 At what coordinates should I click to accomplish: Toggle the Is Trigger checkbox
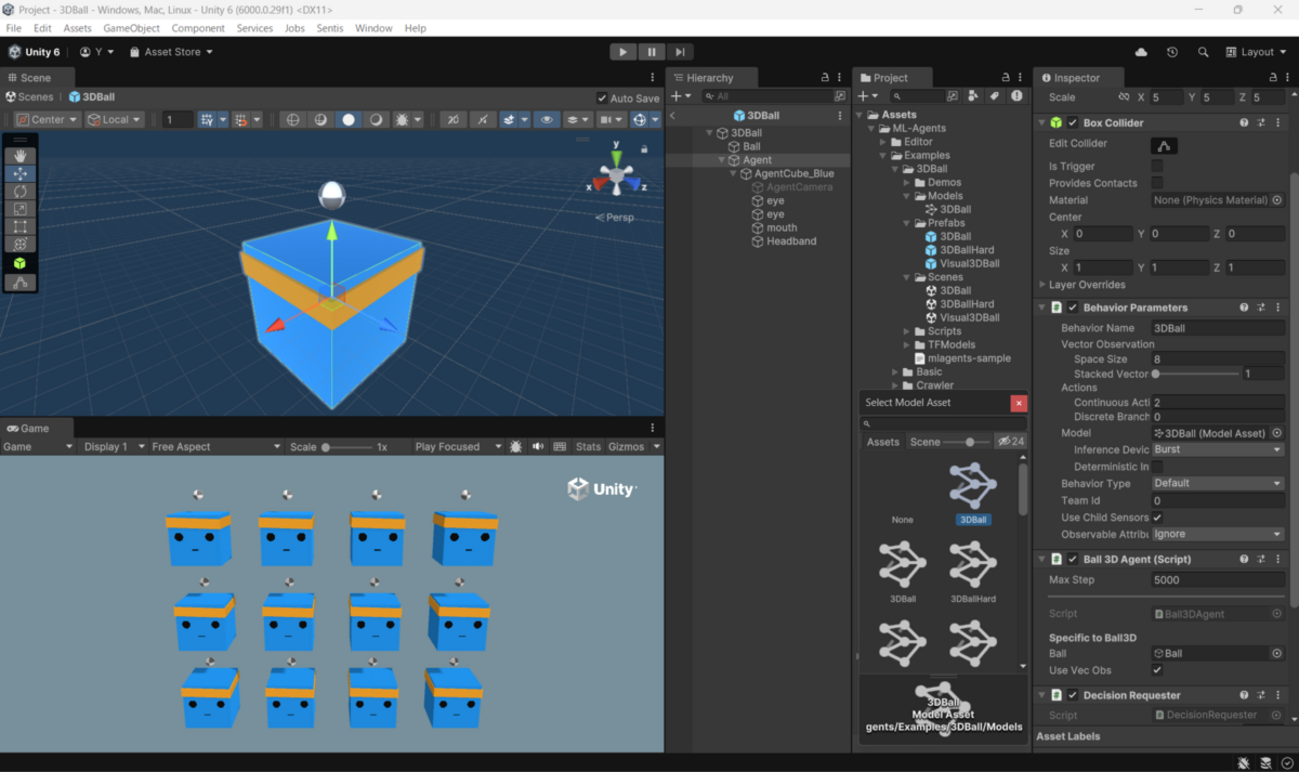1157,166
